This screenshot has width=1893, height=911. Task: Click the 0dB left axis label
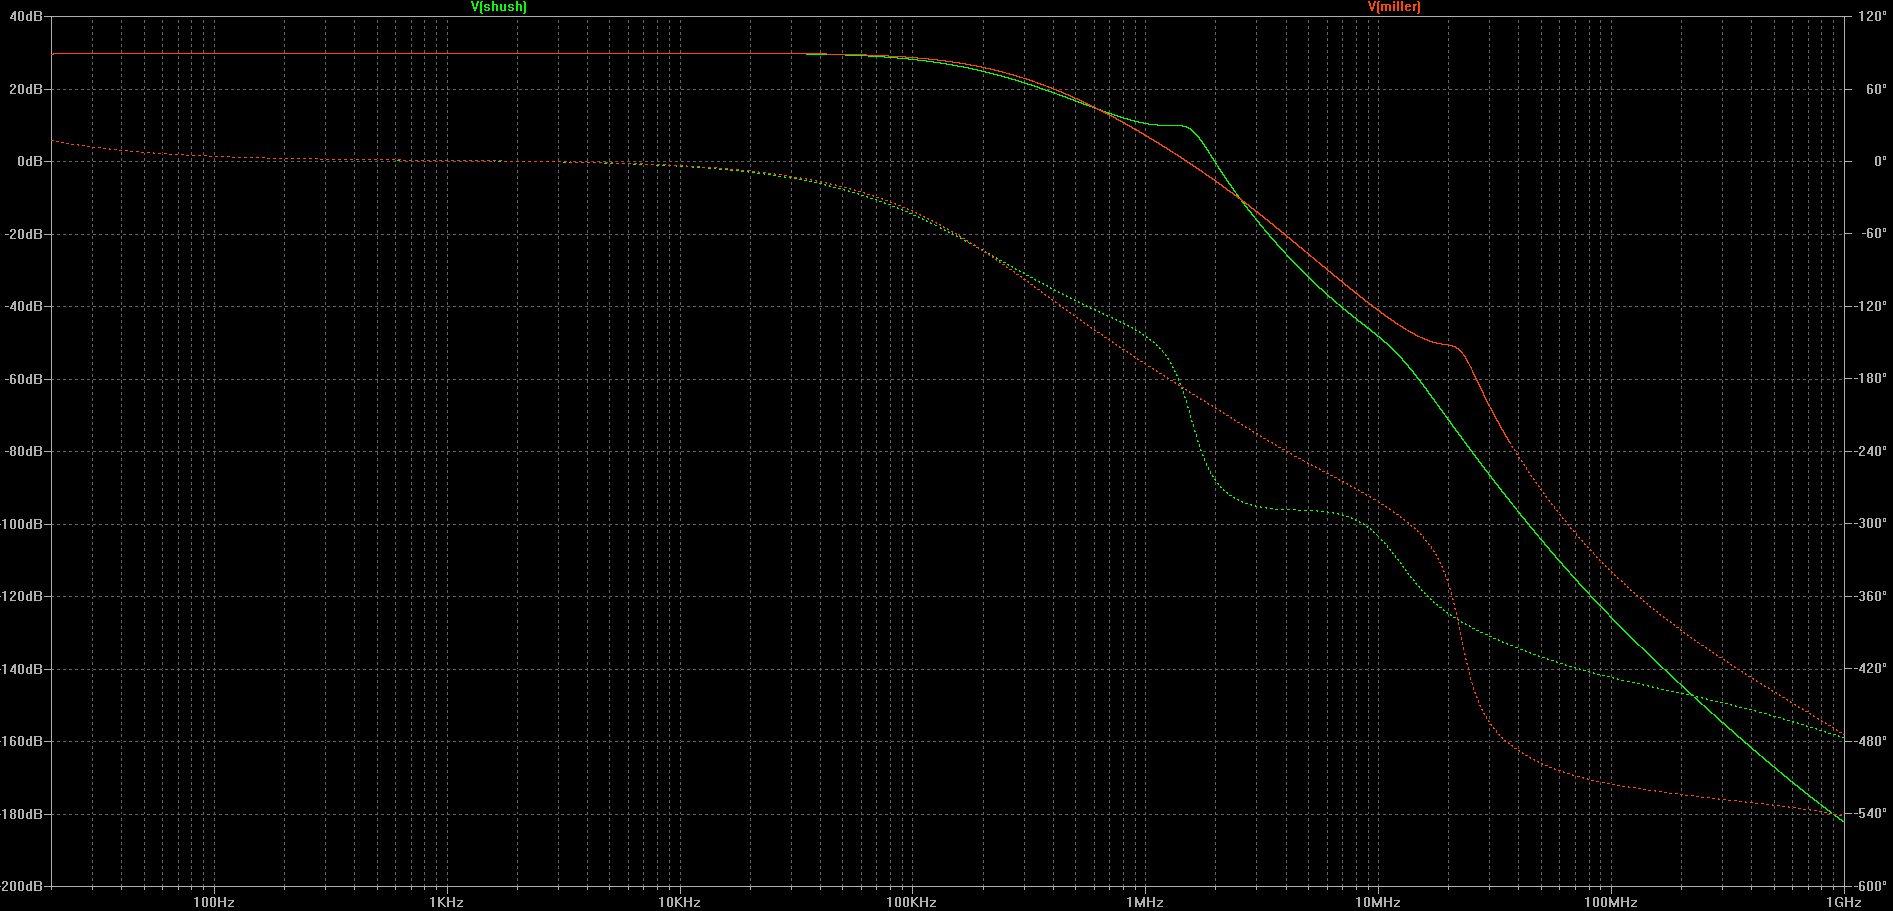point(28,161)
